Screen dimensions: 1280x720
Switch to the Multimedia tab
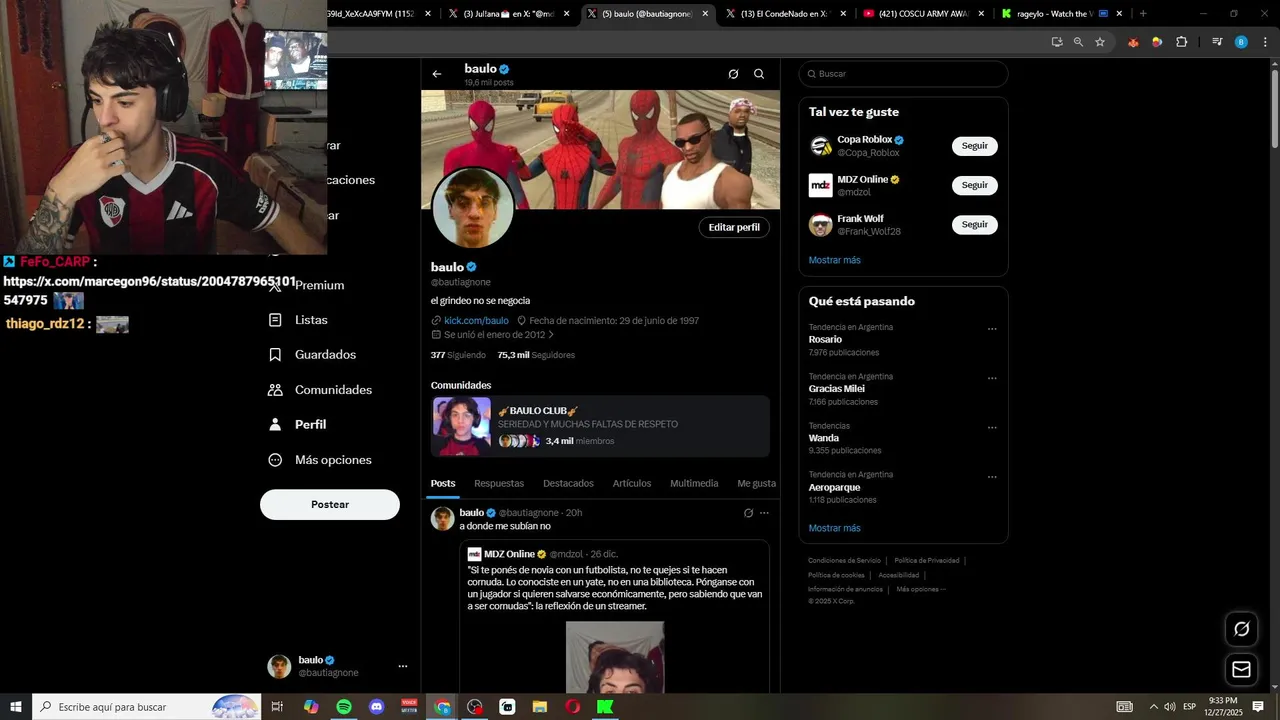(x=694, y=483)
